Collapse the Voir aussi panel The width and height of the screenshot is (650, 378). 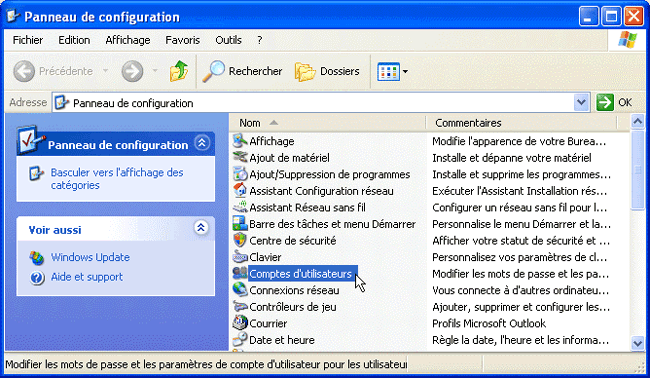(x=201, y=227)
